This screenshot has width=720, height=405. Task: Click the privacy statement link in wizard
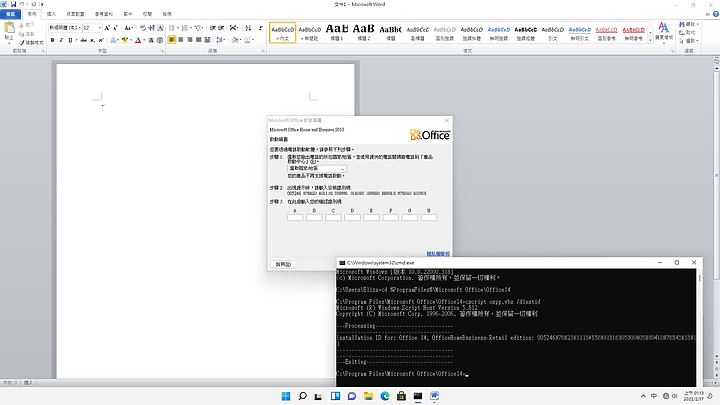(x=438, y=253)
